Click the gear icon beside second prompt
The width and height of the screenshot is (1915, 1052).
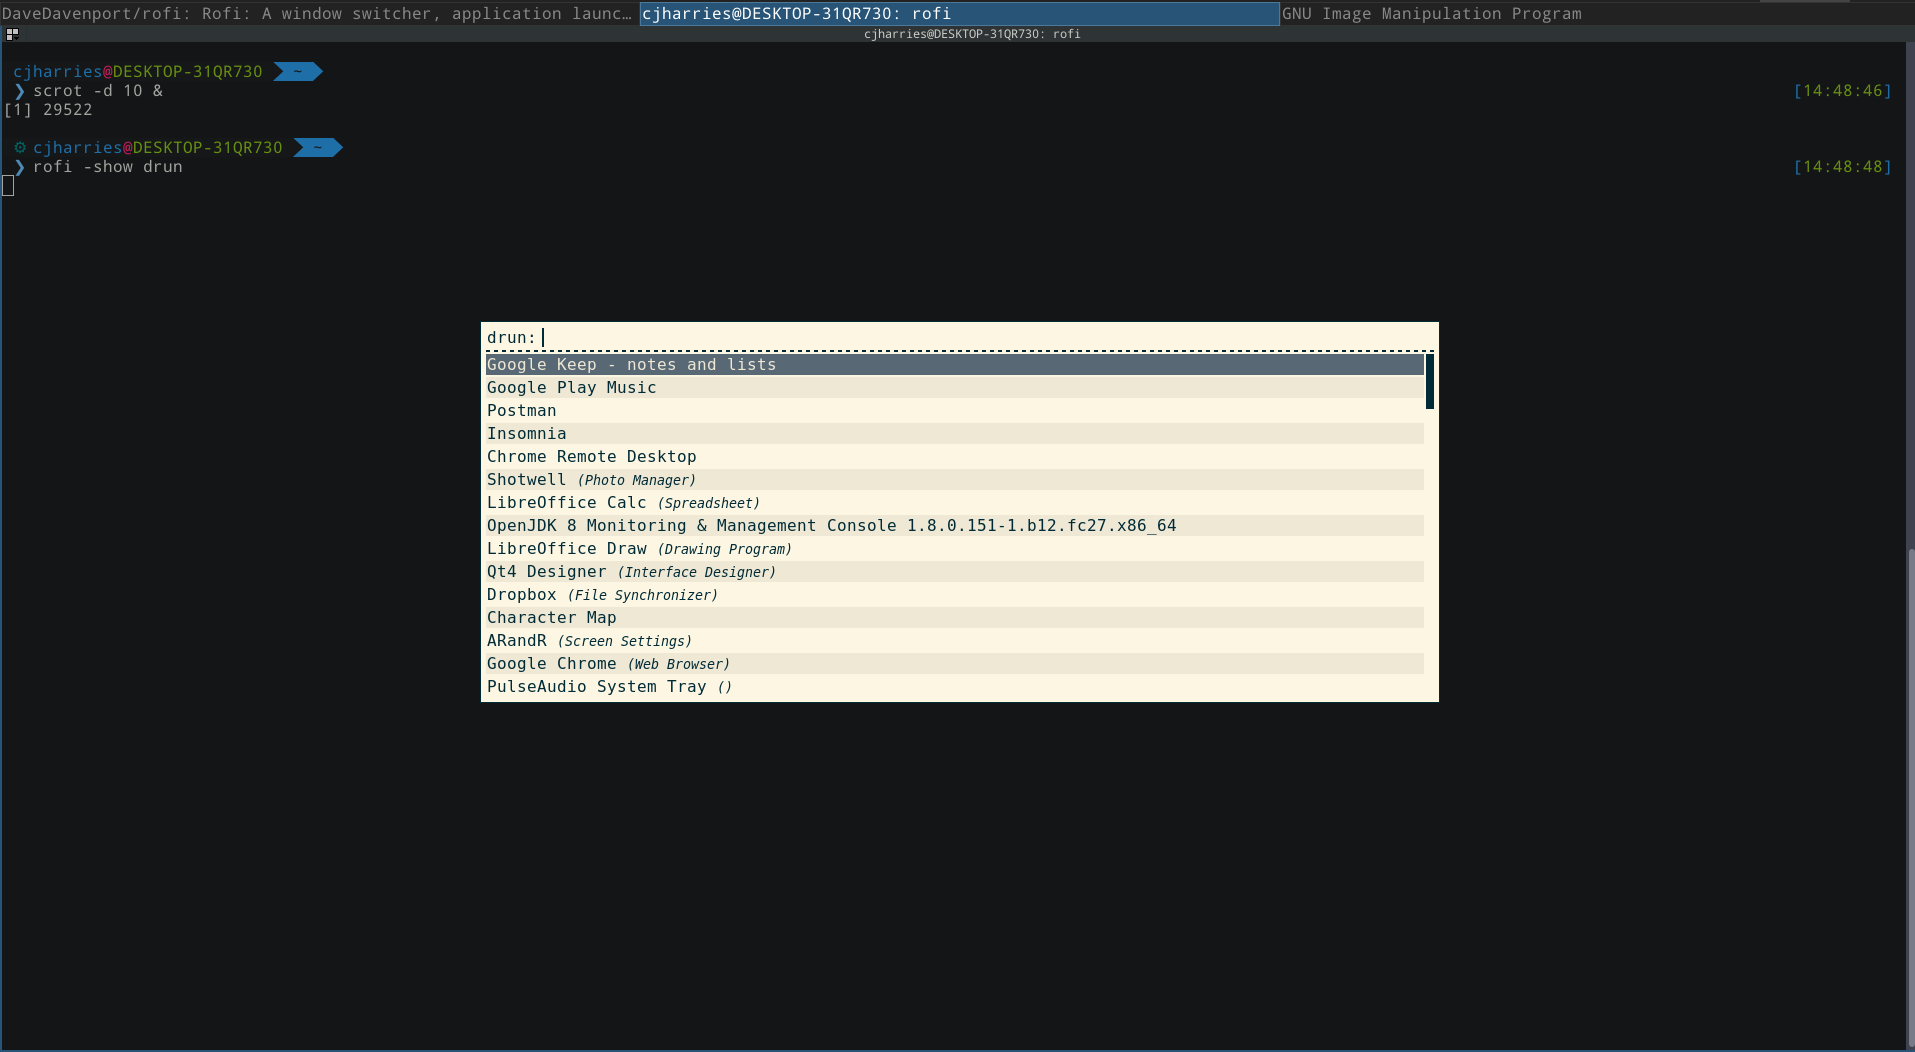pos(20,147)
